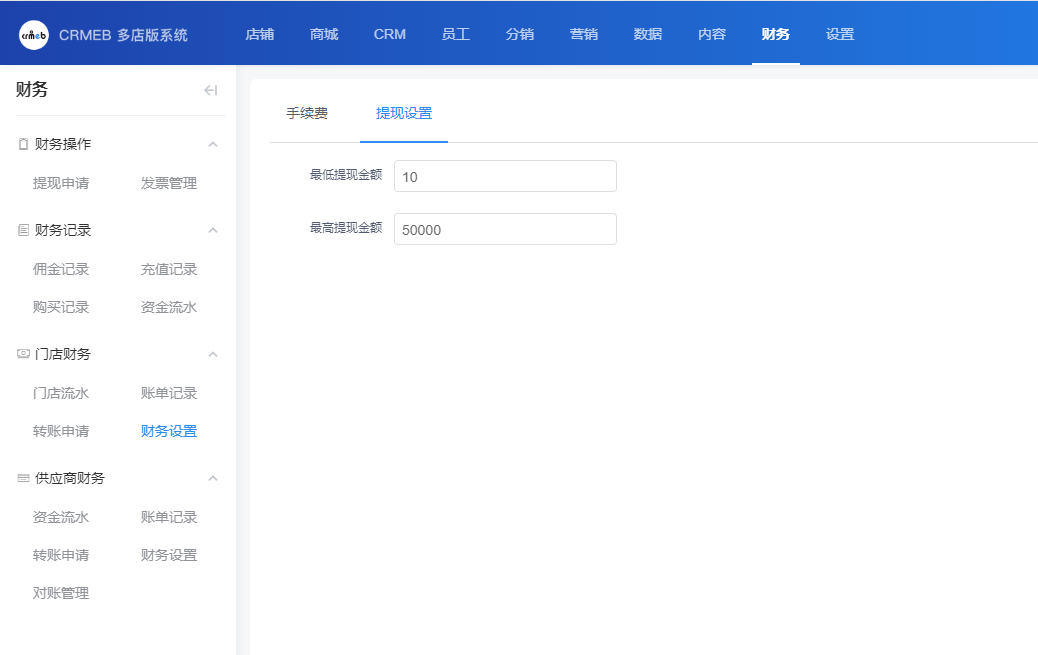Click the 门店财务 money icon
The width and height of the screenshot is (1038, 655).
point(23,354)
